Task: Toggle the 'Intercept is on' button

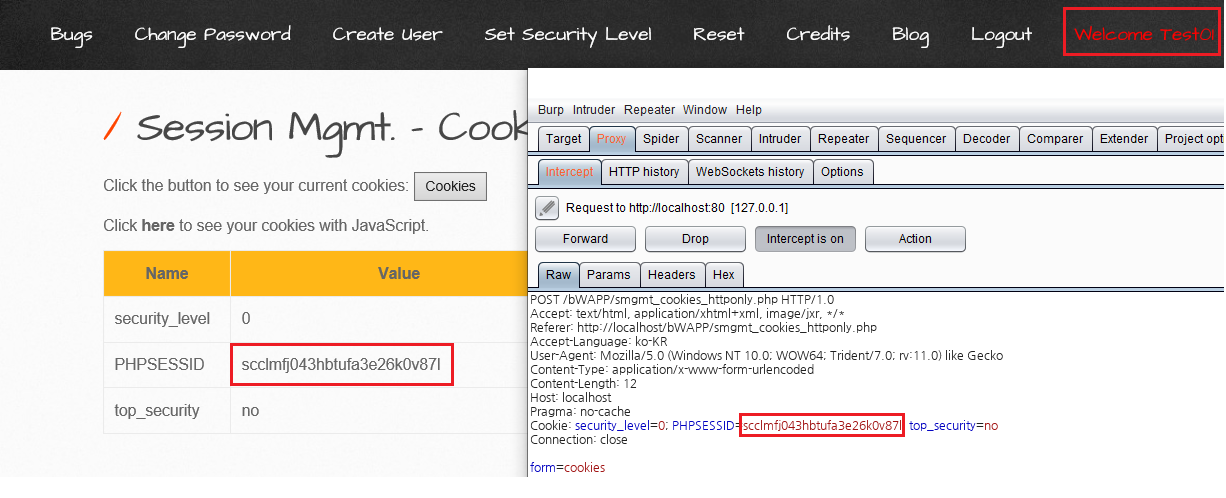Action: [805, 239]
